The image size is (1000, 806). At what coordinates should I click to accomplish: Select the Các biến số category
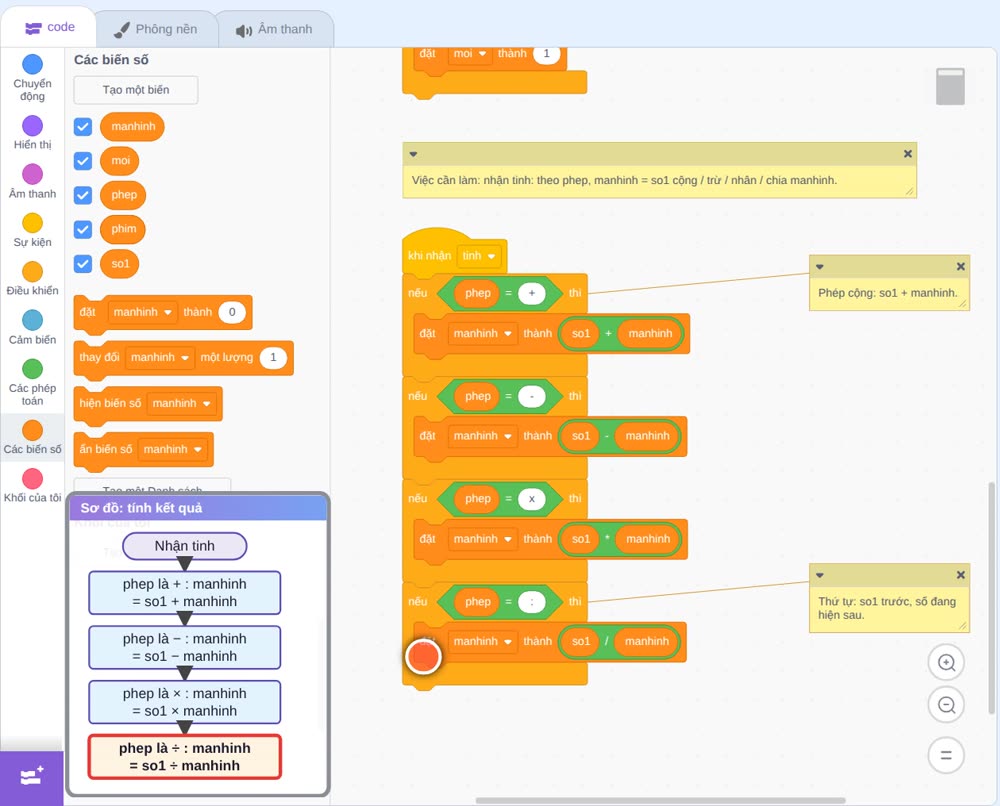click(32, 437)
